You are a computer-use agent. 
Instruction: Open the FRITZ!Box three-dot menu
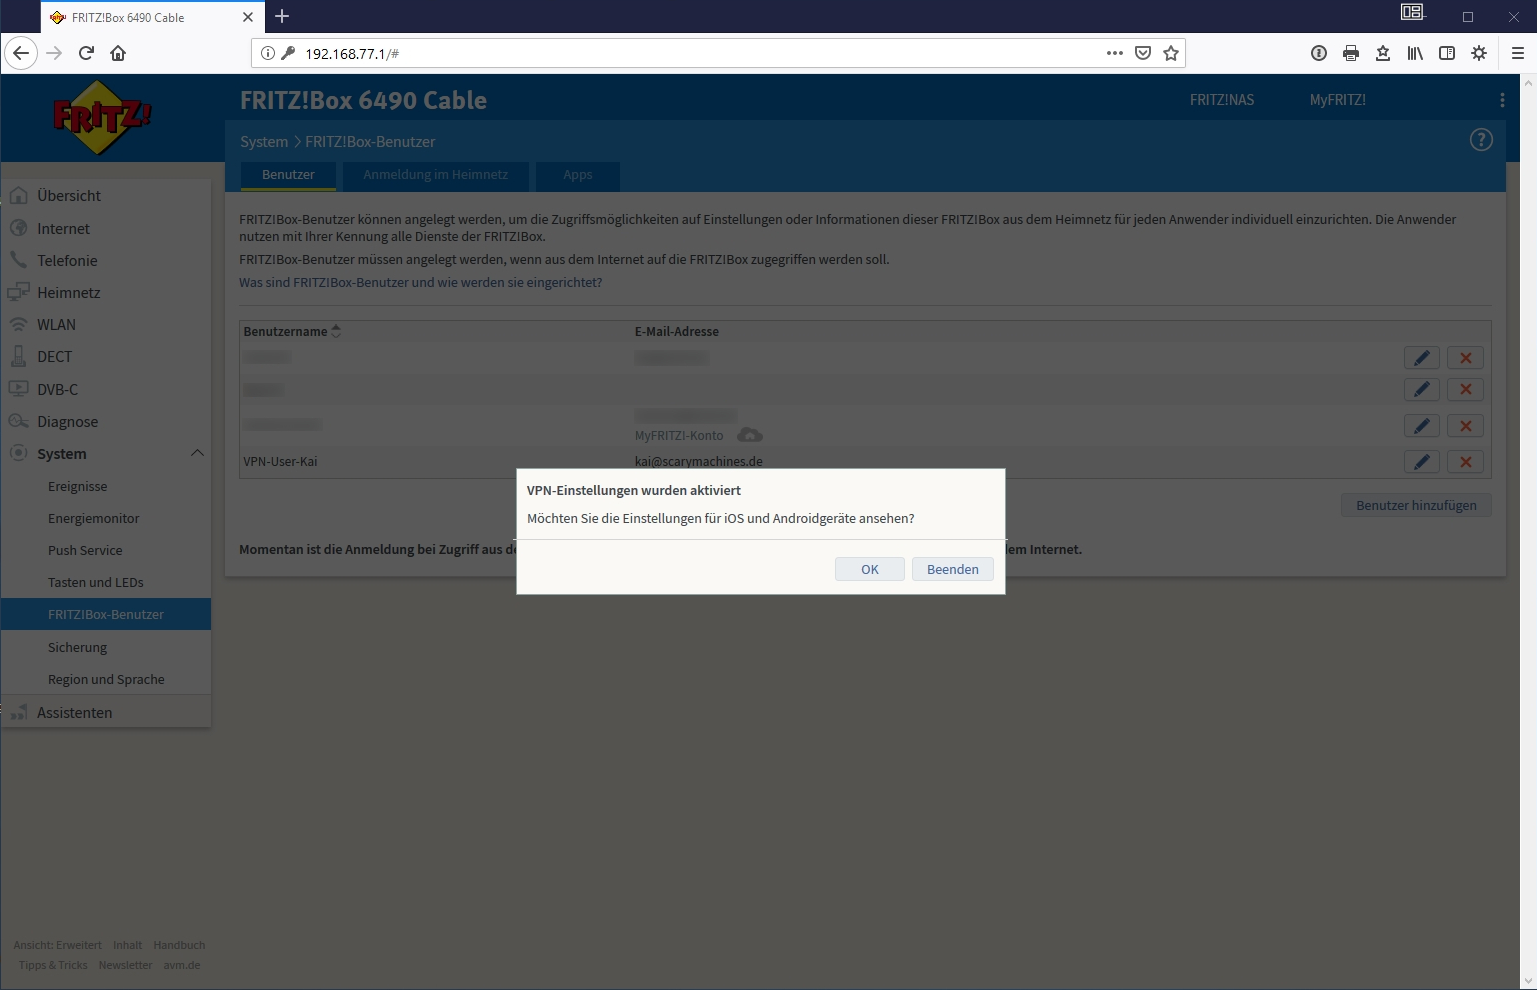tap(1502, 100)
